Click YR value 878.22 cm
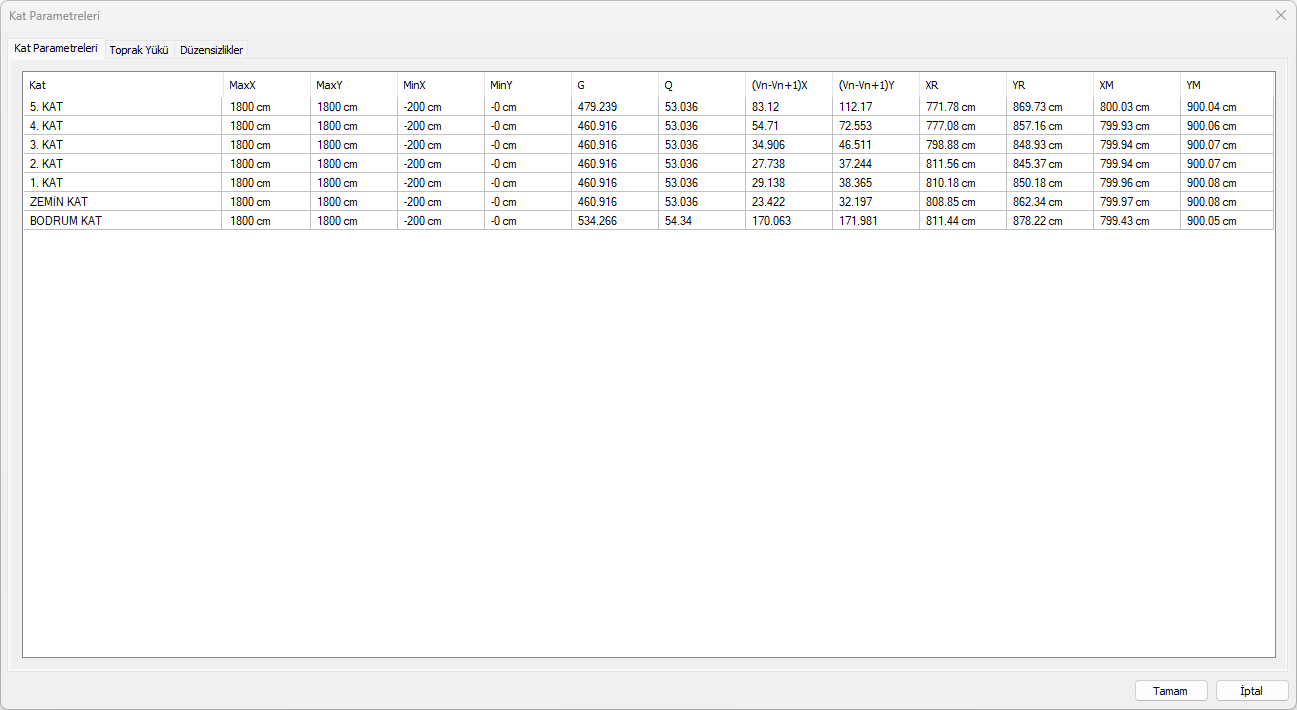 1049,221
